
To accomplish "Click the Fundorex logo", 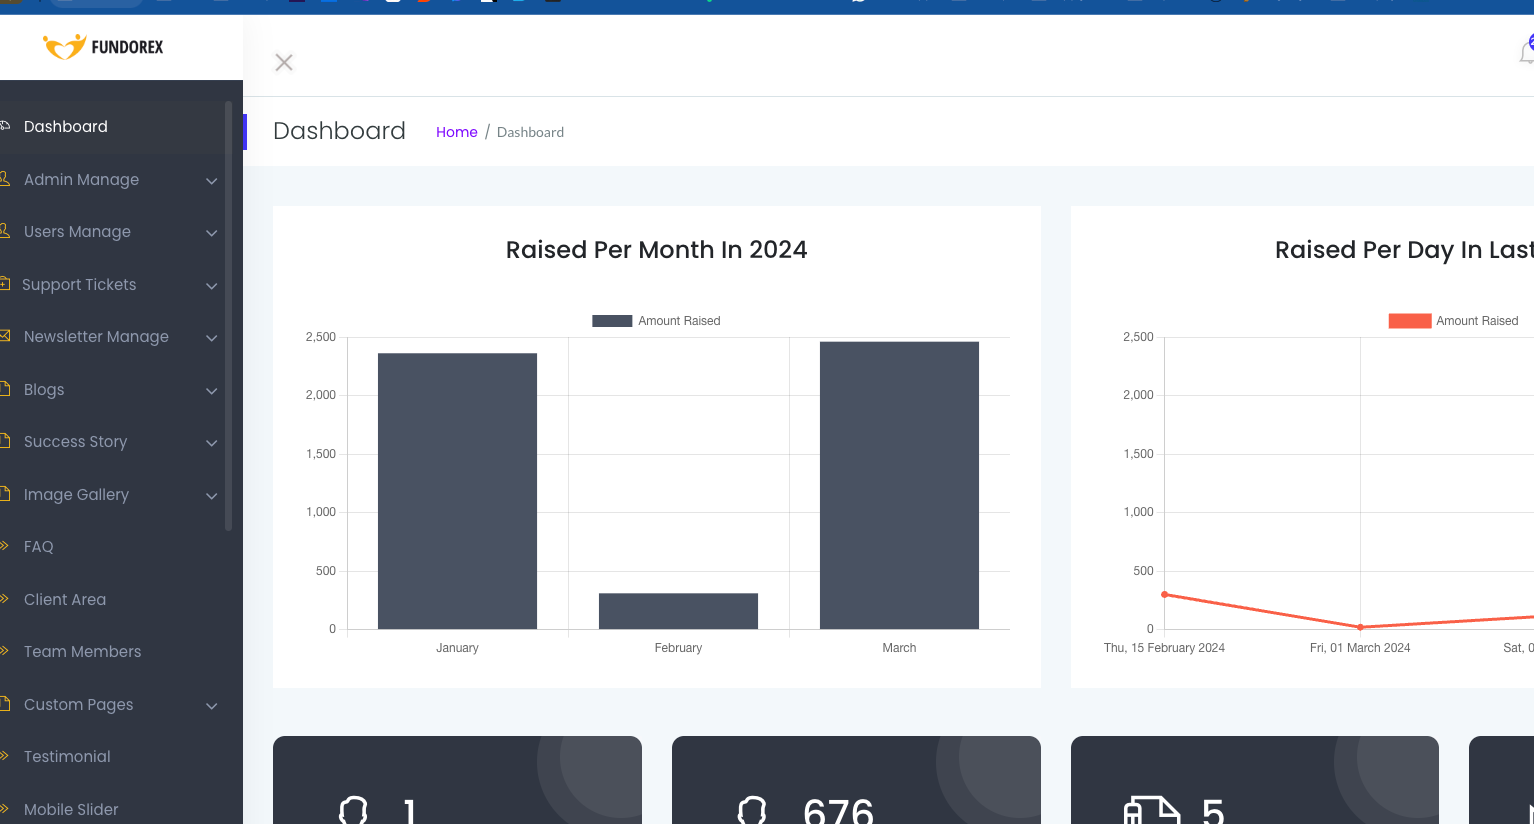I will point(103,47).
